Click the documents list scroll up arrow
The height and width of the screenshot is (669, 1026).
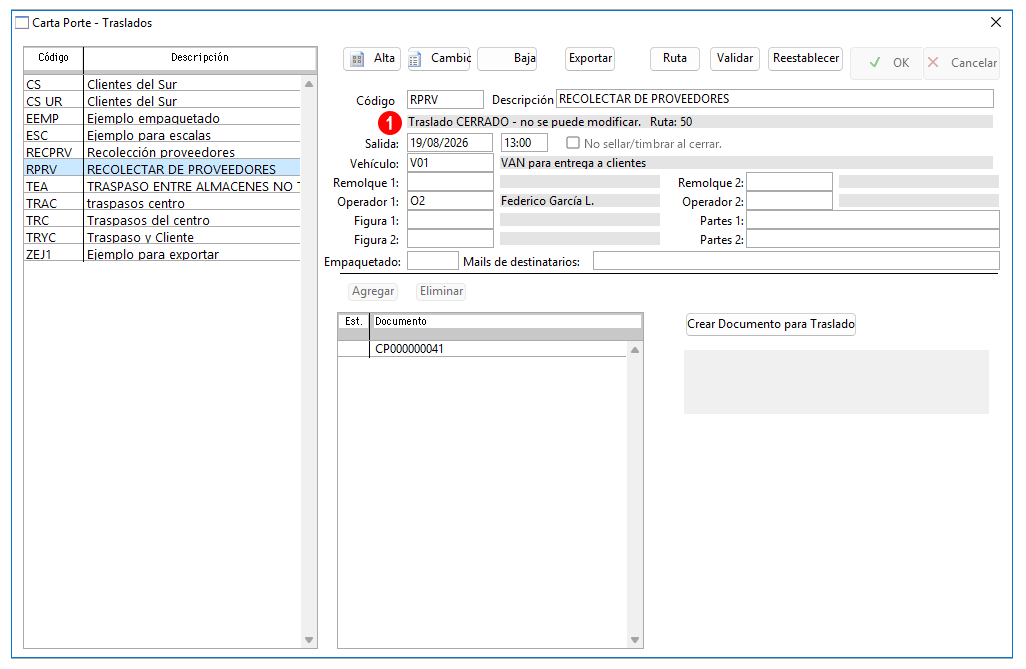[x=635, y=350]
